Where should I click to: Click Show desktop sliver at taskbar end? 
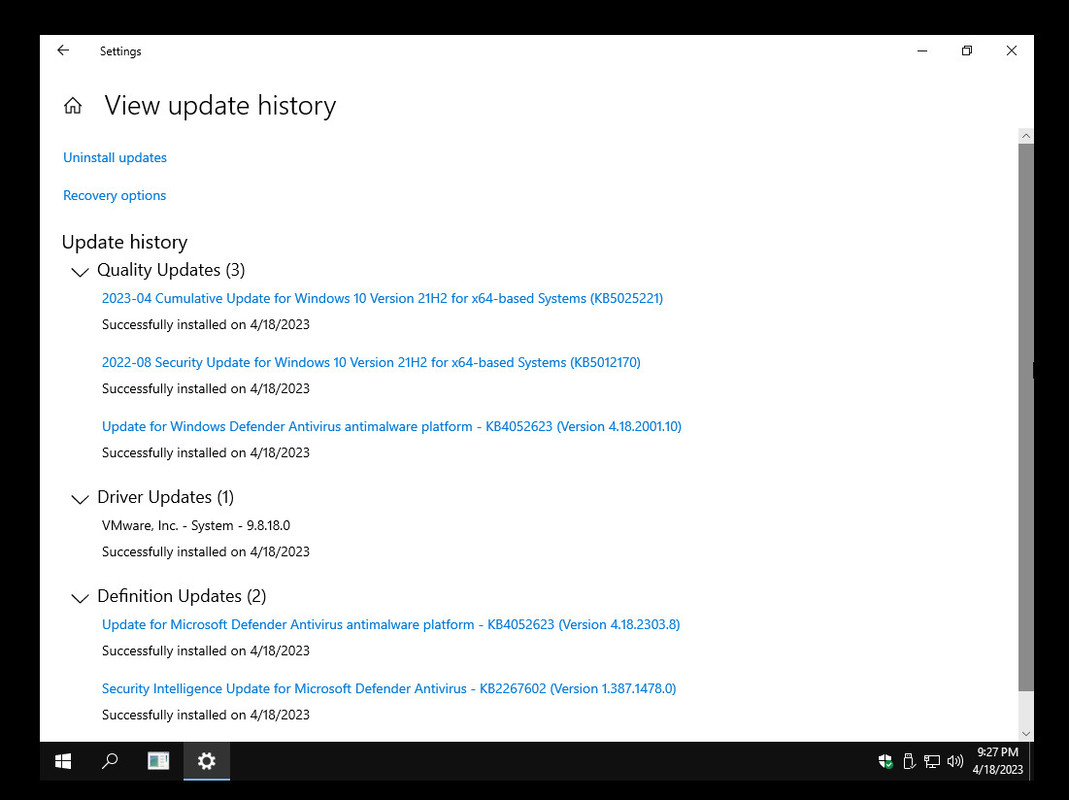point(1031,761)
